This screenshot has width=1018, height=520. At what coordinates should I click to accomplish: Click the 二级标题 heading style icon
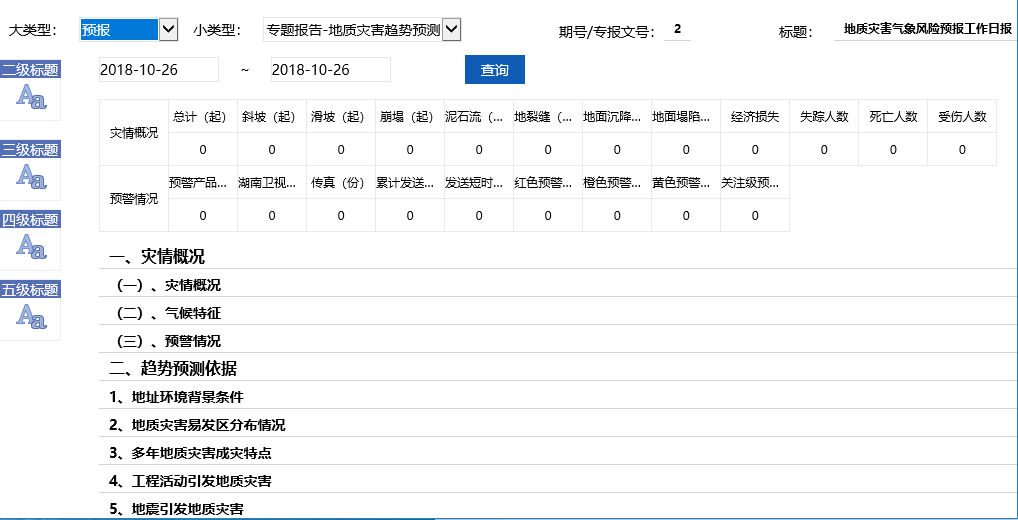[30, 96]
